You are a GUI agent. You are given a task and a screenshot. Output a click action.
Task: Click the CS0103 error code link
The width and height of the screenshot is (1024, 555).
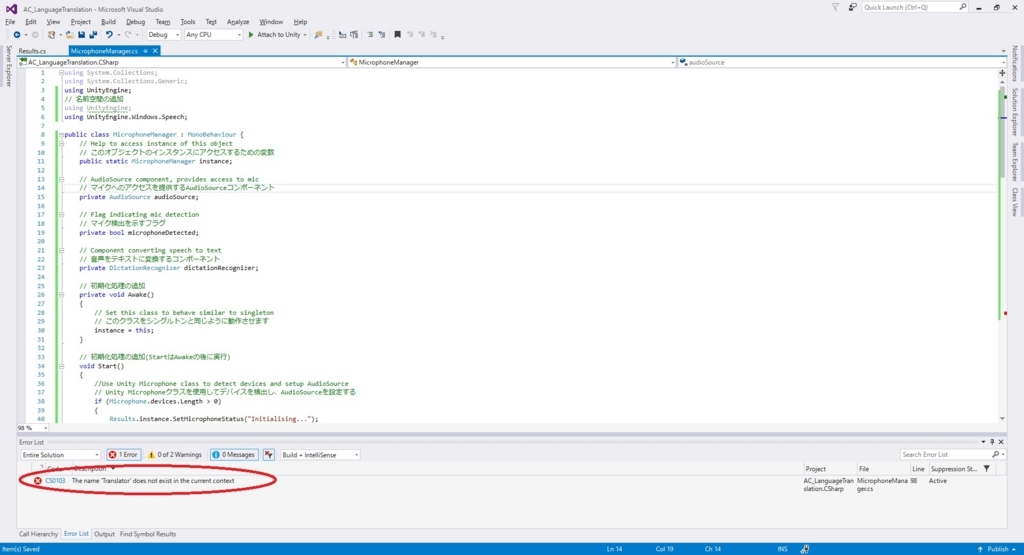click(55, 481)
